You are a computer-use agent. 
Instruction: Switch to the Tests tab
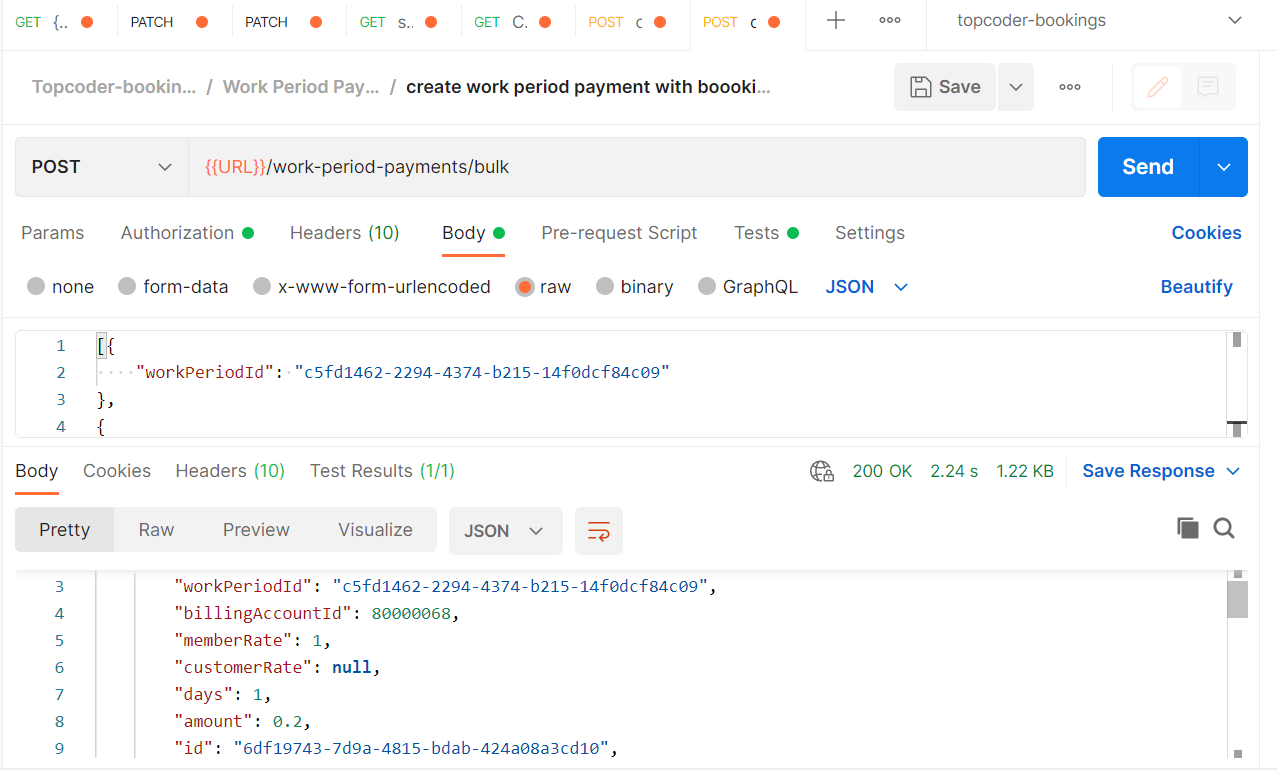755,233
